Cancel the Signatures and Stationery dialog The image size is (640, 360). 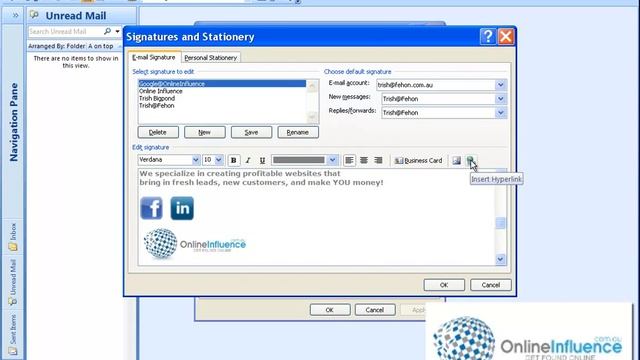tap(491, 285)
